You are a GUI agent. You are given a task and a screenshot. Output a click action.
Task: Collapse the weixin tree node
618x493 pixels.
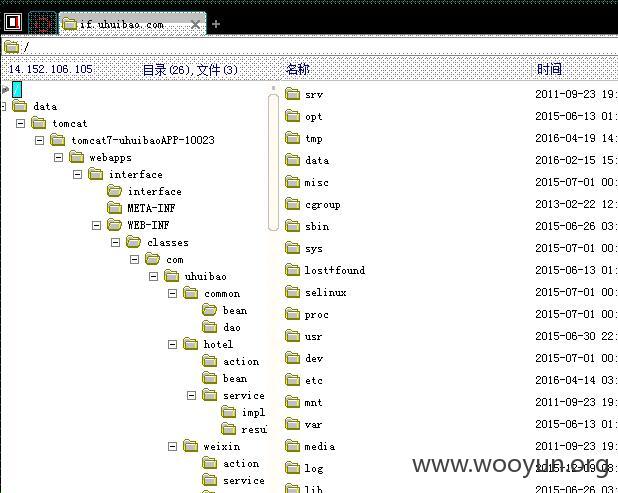[172, 446]
